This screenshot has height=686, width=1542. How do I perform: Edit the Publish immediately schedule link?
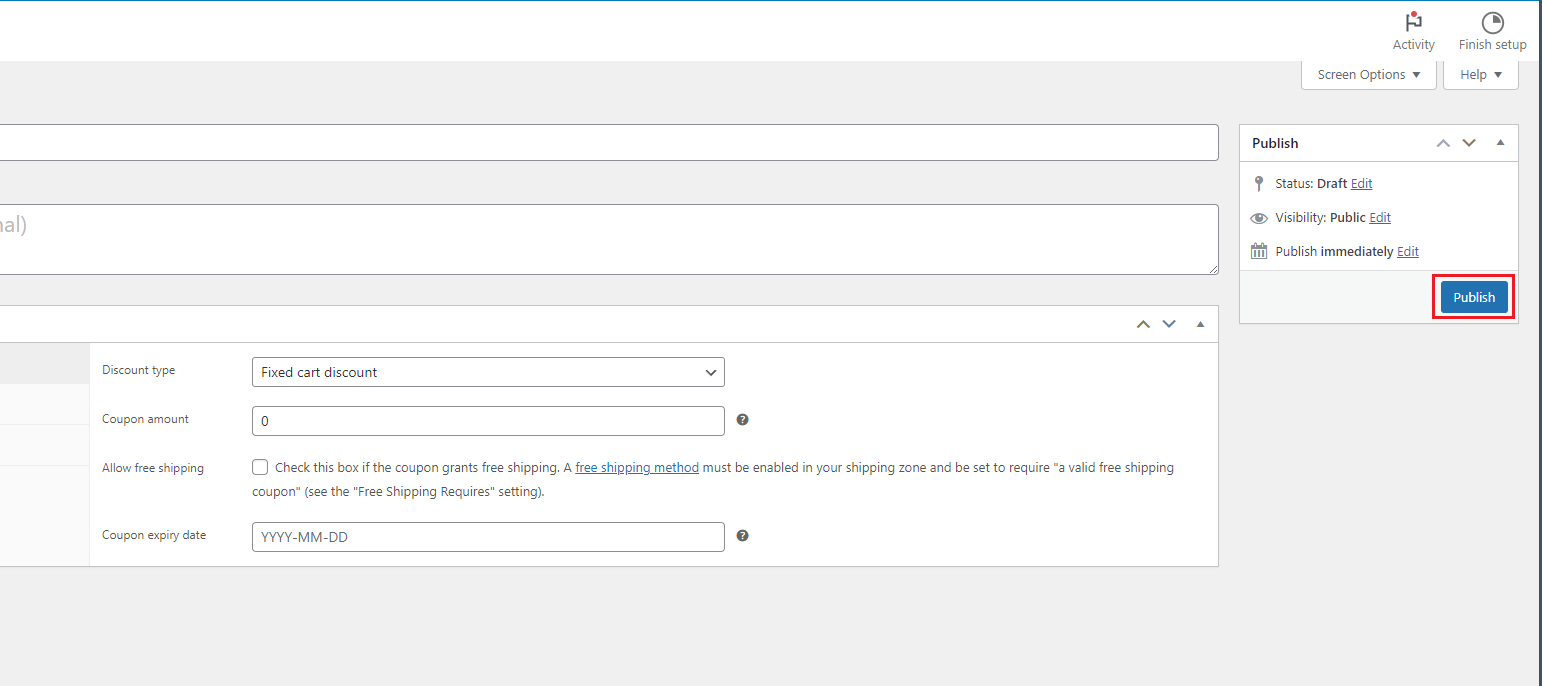point(1408,252)
